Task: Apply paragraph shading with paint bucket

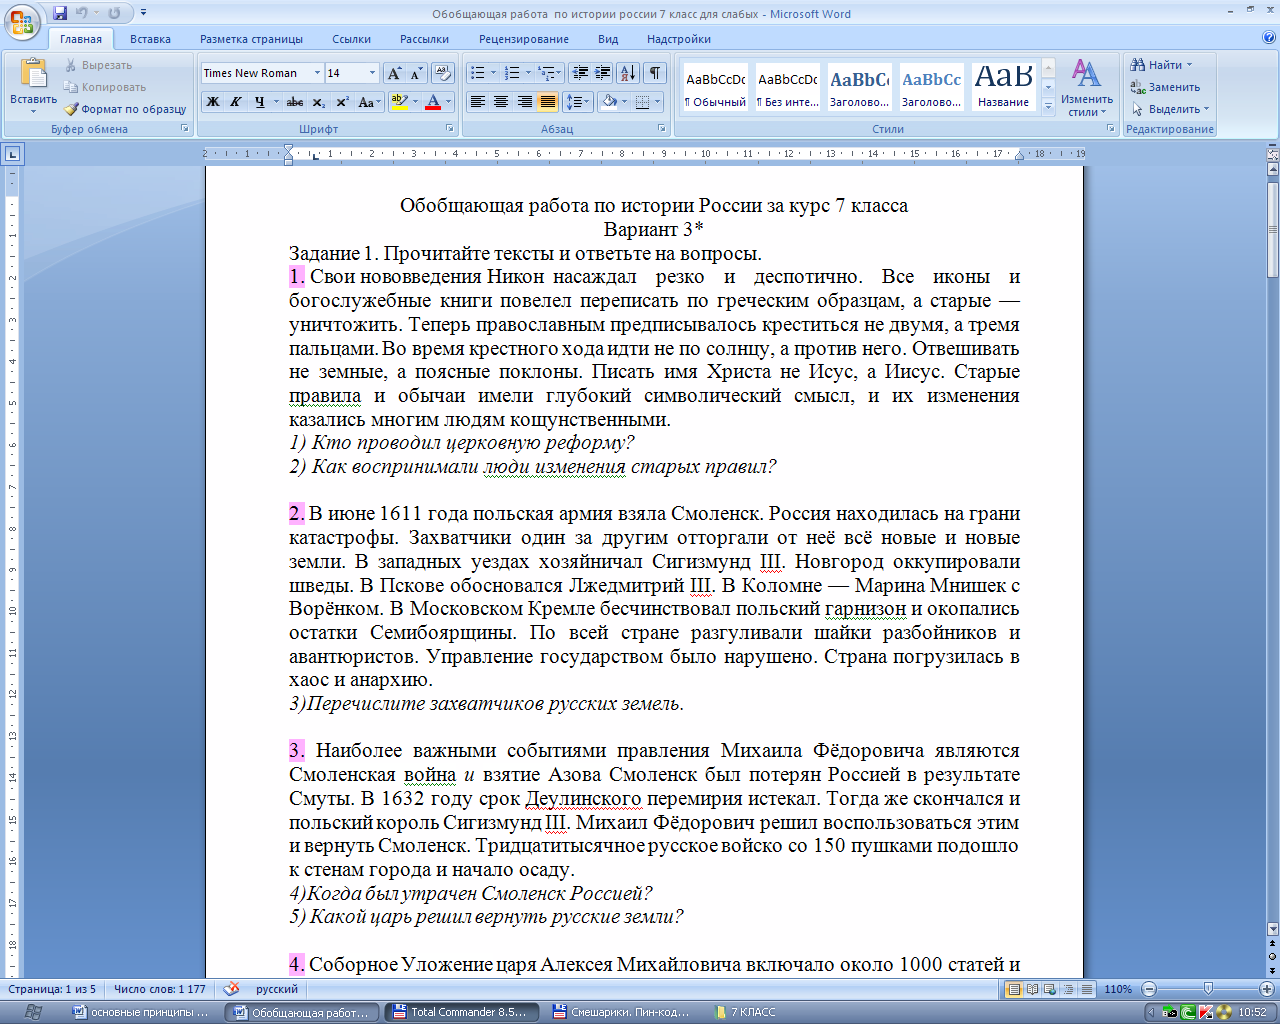Action: point(608,102)
